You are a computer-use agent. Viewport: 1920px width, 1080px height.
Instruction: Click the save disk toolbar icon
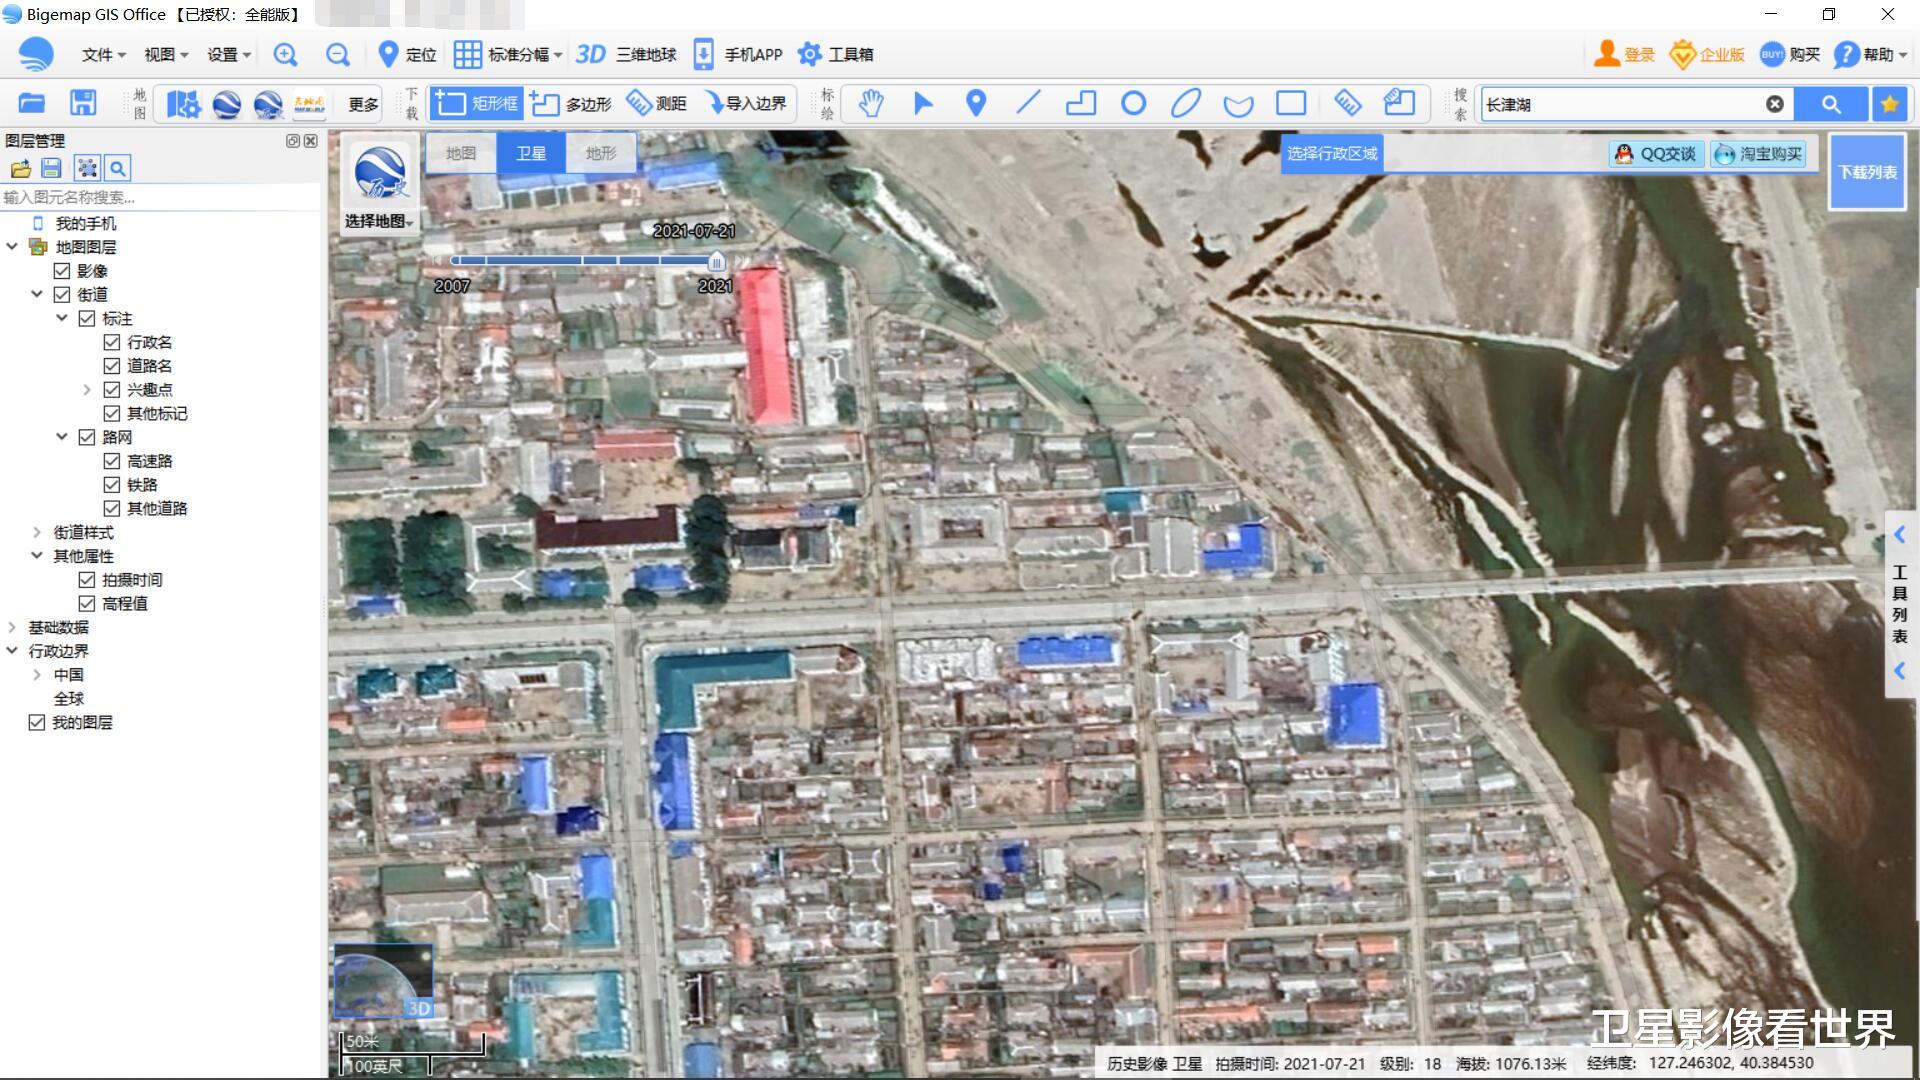pos(83,103)
